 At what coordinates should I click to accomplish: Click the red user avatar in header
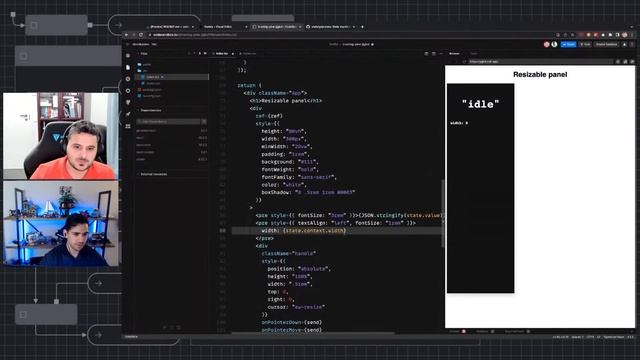[x=547, y=44]
